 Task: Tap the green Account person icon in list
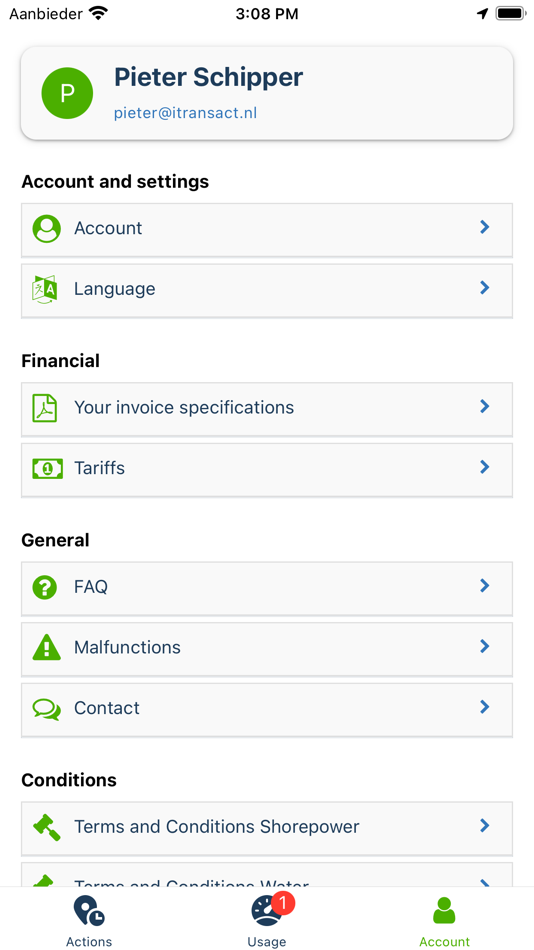(47, 229)
